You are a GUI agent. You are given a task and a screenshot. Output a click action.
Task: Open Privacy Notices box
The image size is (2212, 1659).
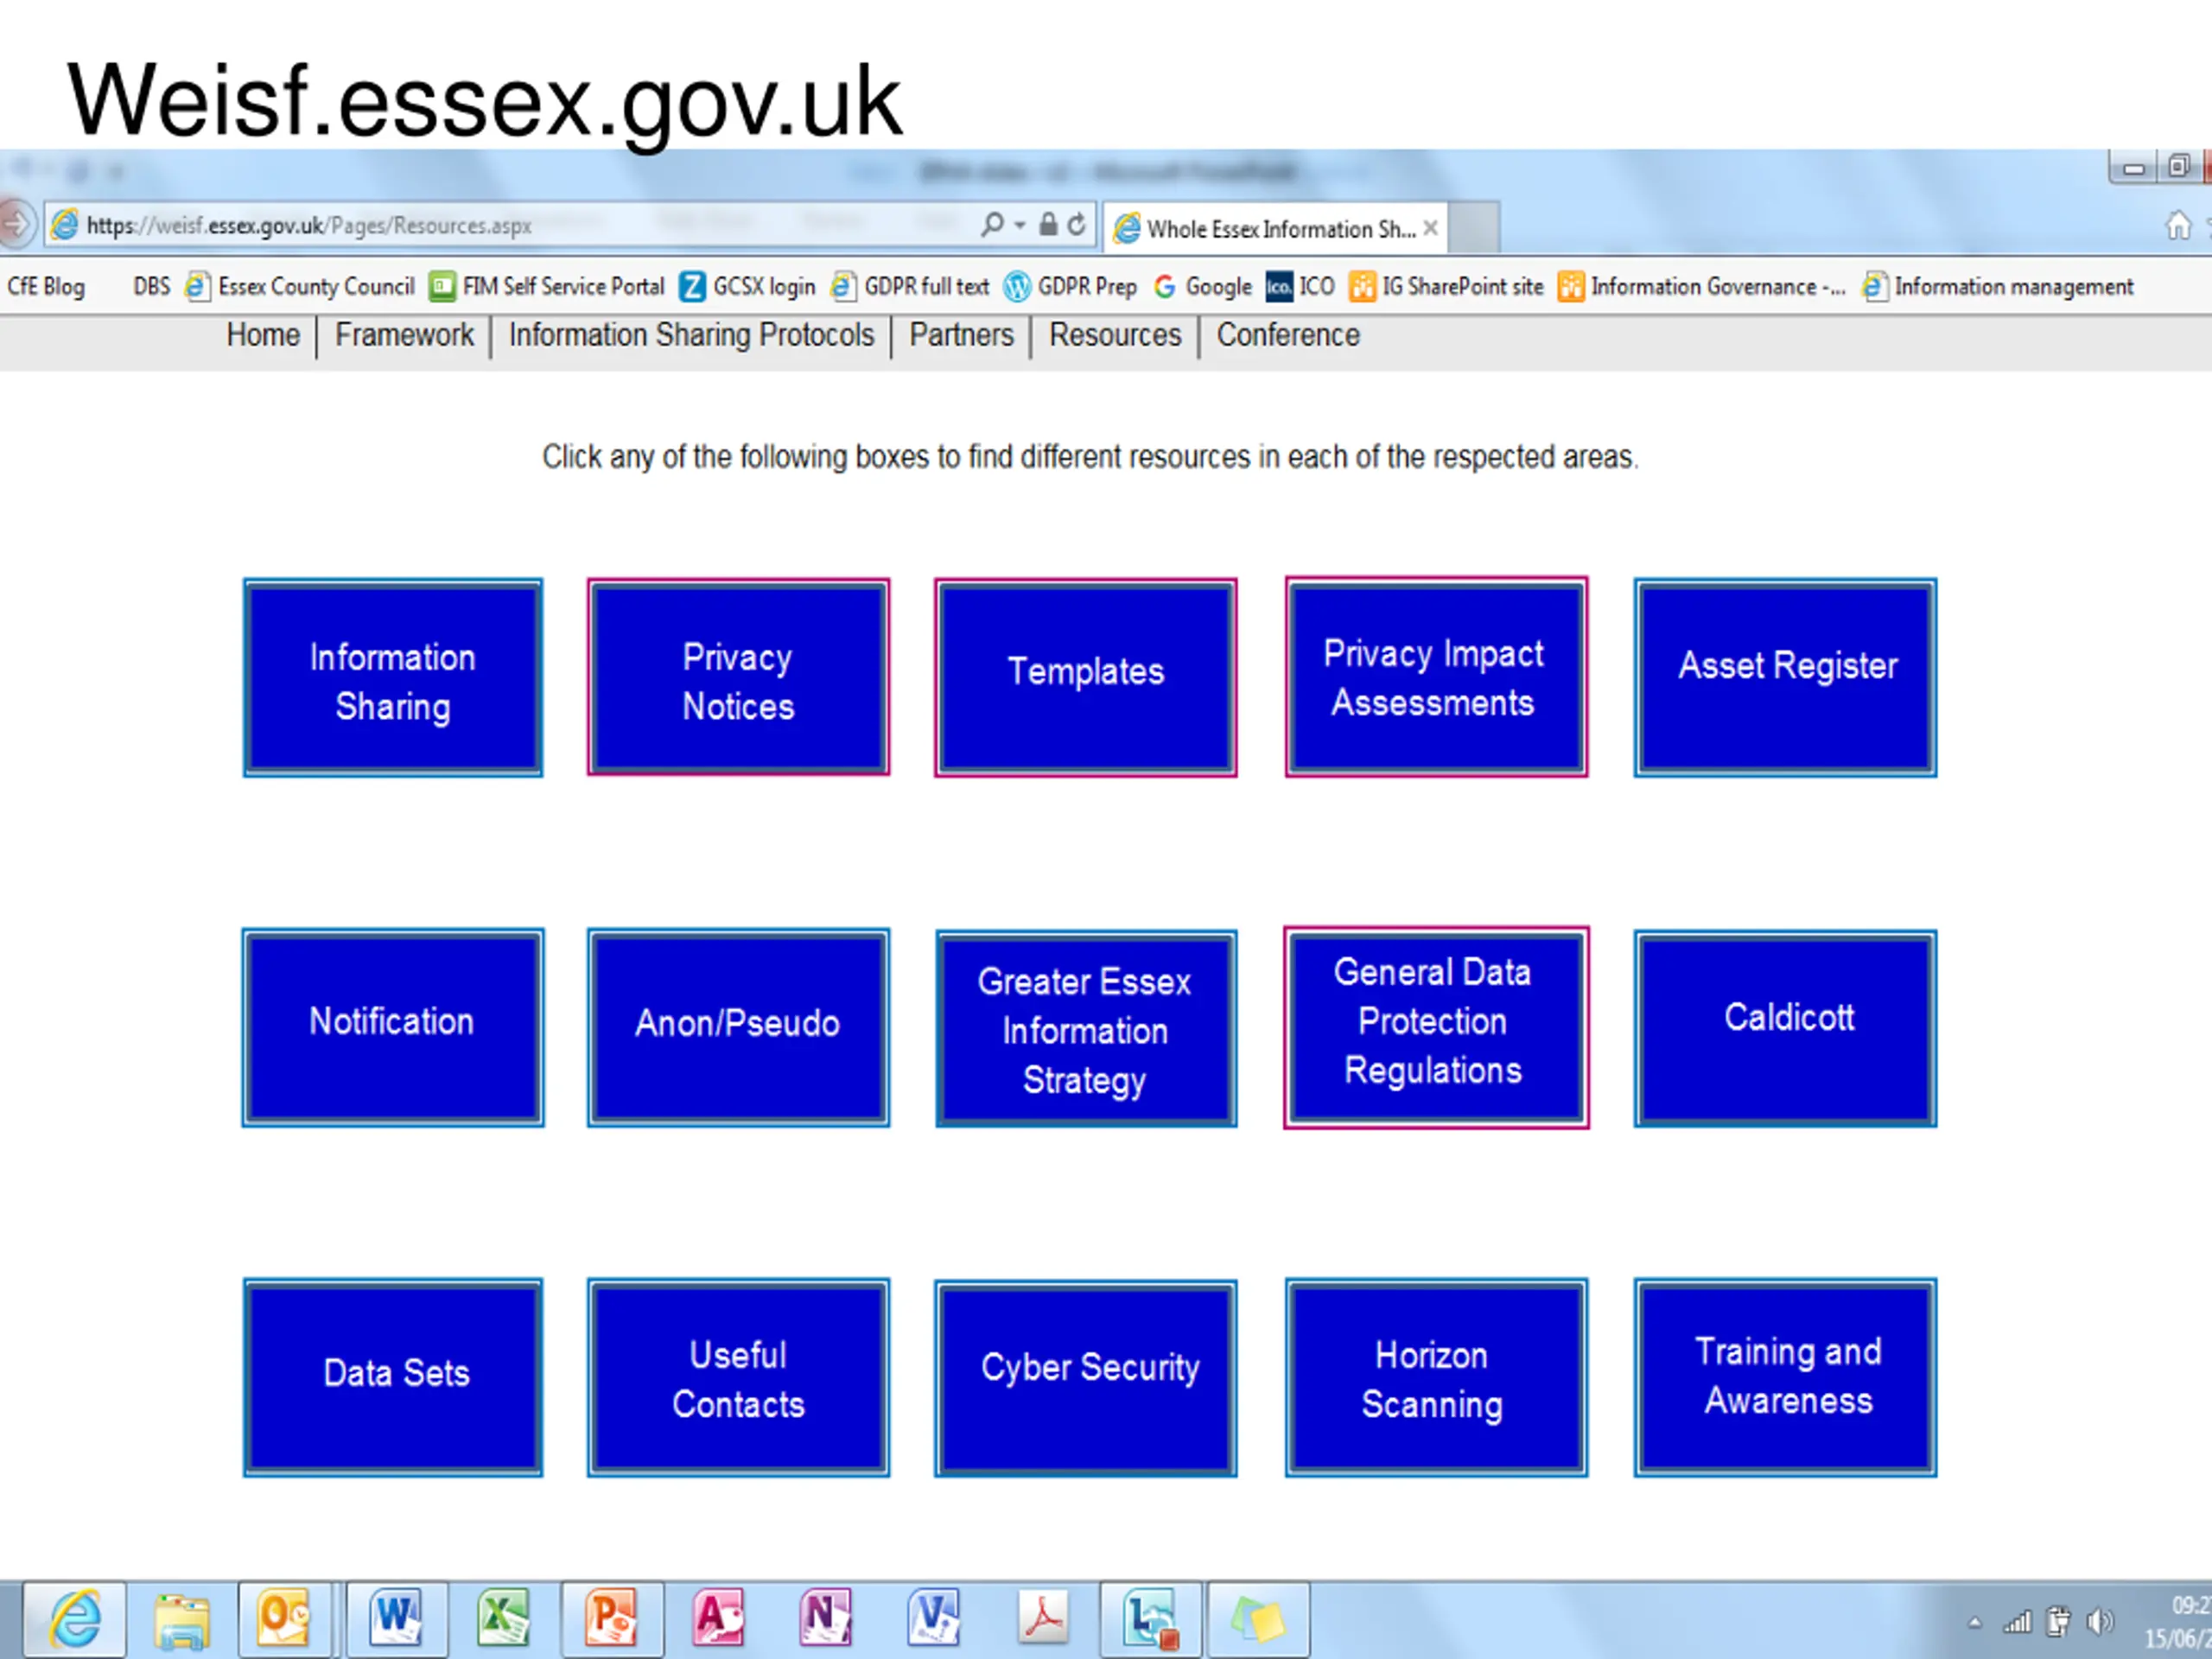(x=738, y=678)
